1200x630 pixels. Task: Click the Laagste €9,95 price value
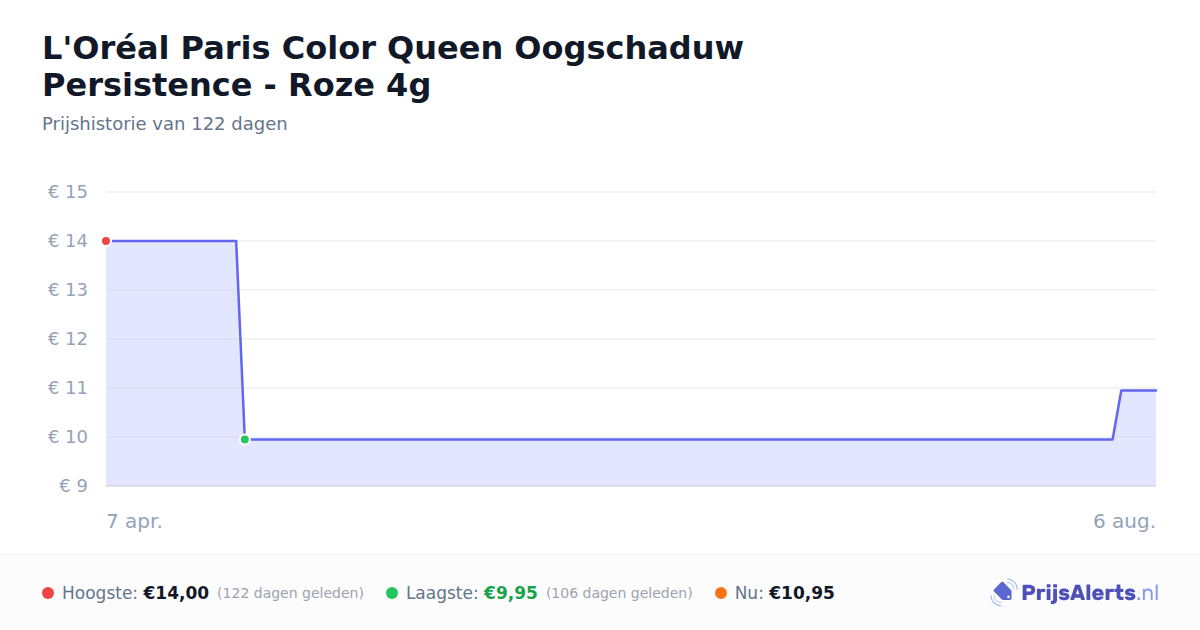[x=511, y=593]
